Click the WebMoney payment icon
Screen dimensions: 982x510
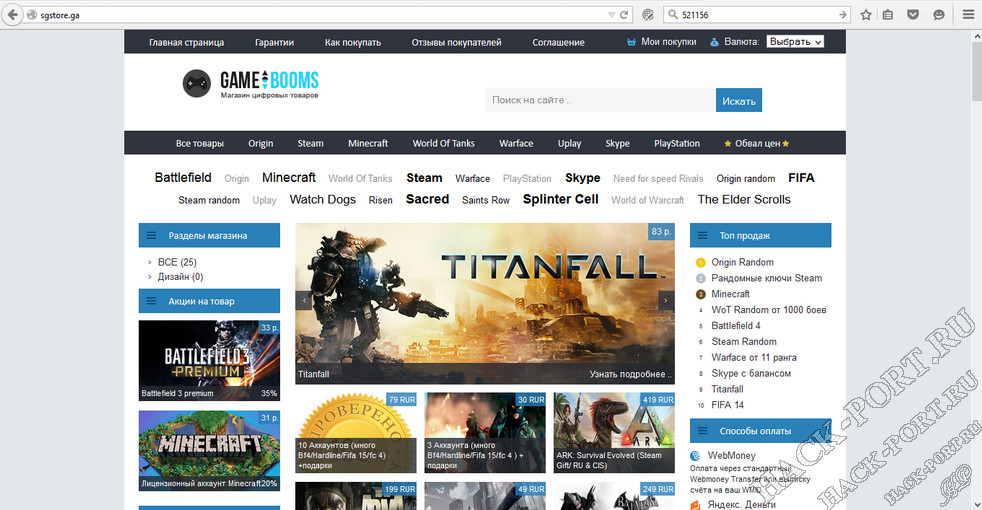point(695,455)
